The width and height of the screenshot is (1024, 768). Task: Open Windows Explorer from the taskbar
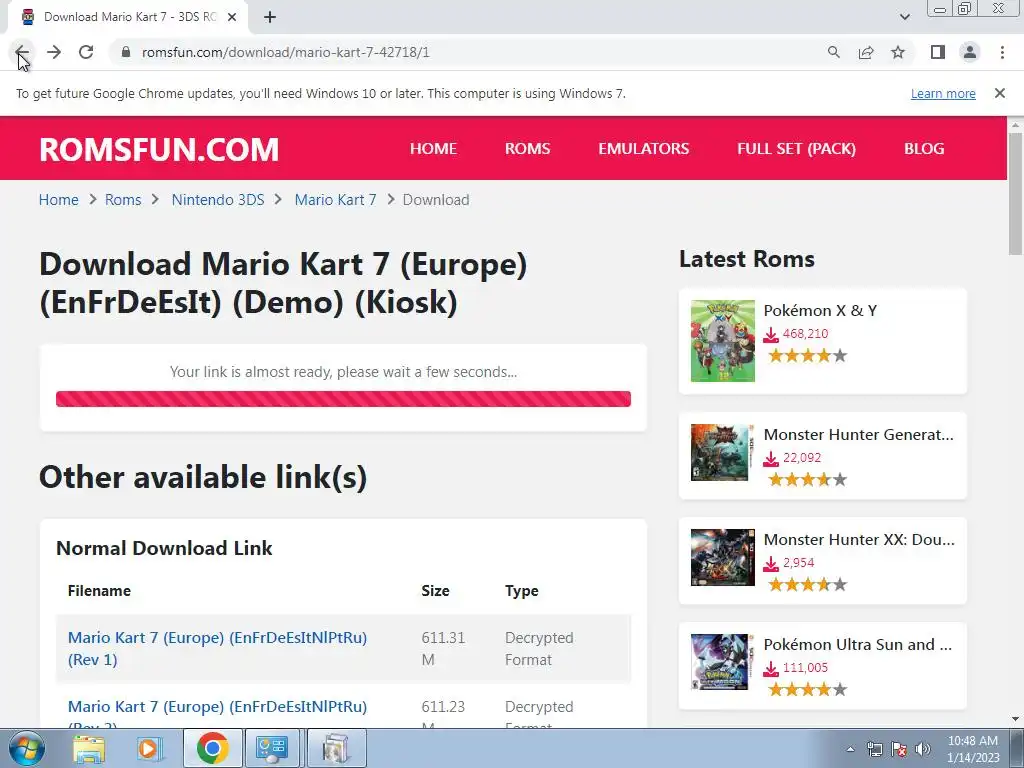point(89,748)
